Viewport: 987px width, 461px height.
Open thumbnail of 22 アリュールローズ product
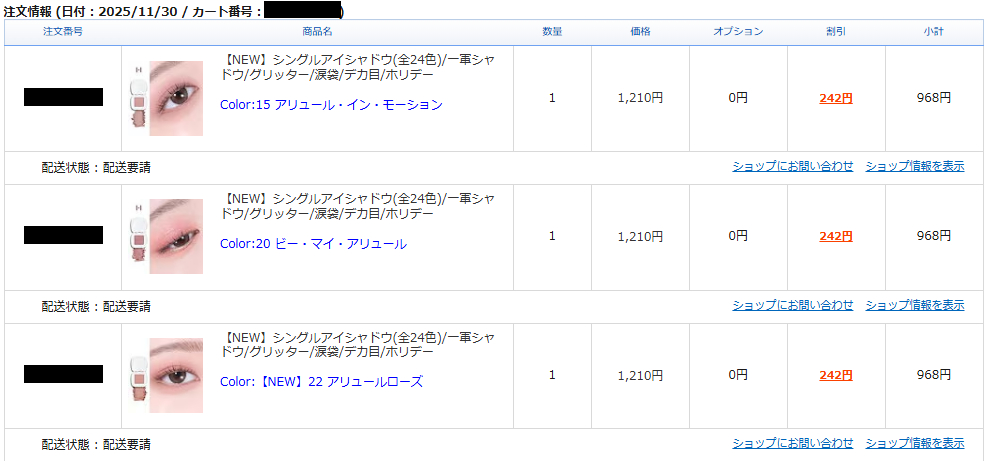click(167, 375)
